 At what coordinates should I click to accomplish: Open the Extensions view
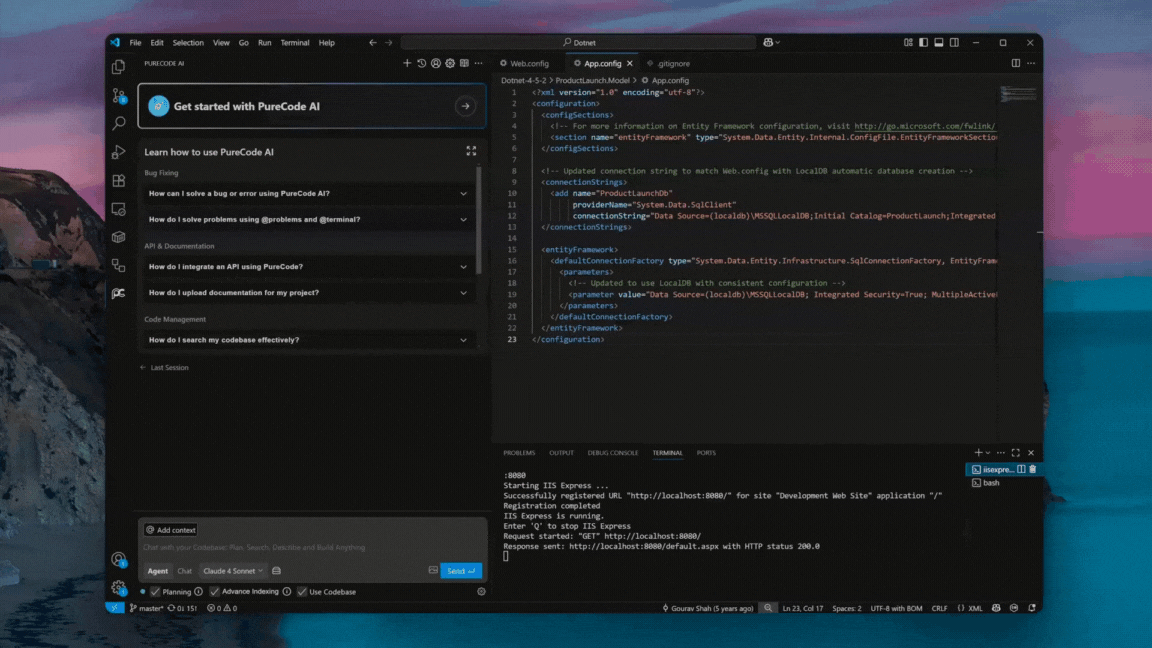(x=118, y=181)
